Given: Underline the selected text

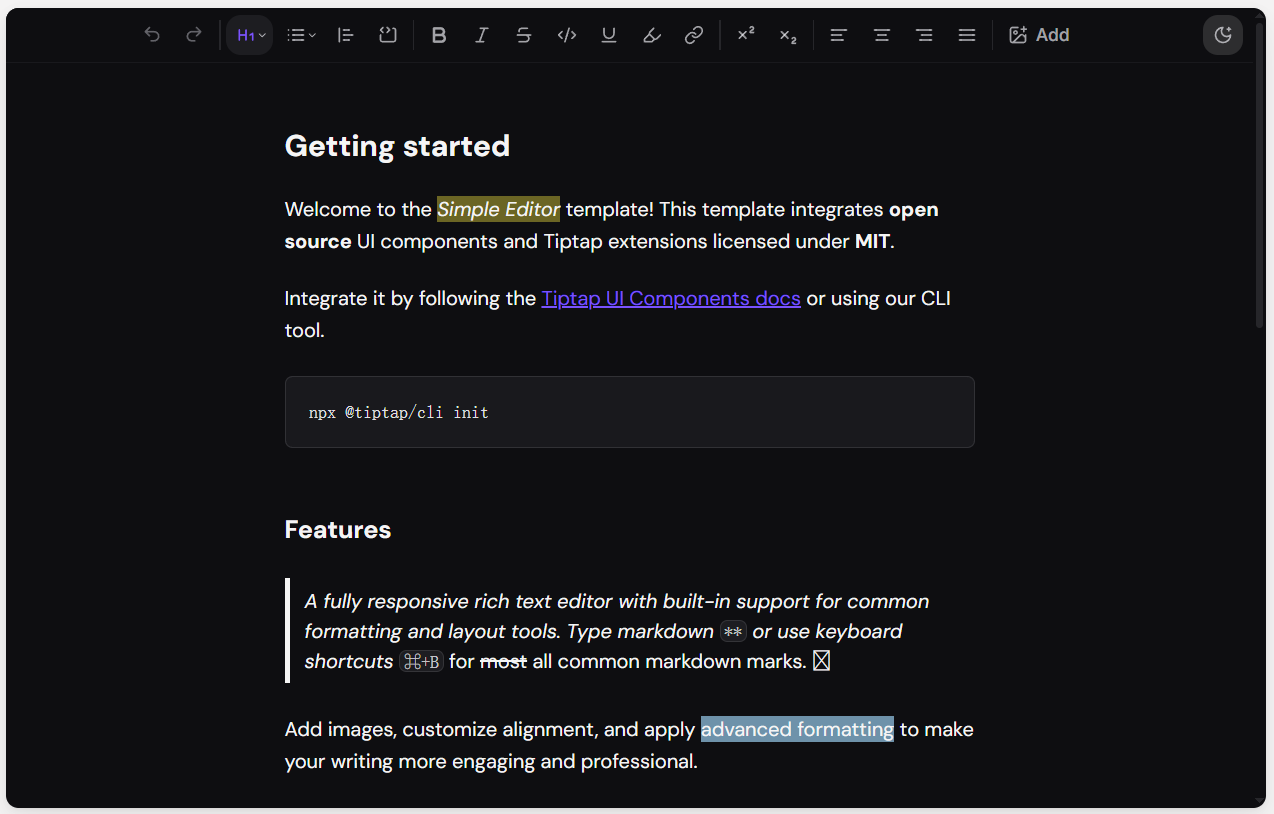Looking at the screenshot, I should point(609,35).
